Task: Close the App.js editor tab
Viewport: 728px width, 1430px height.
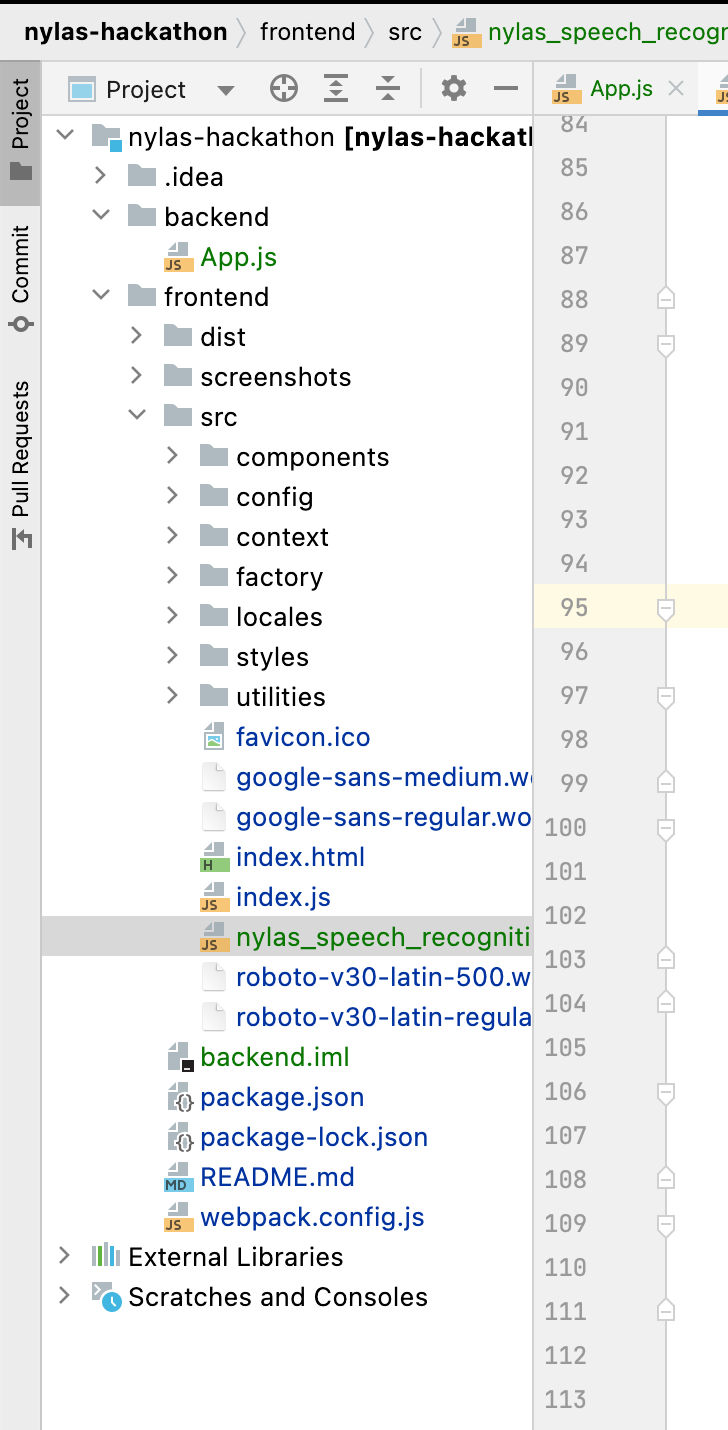Action: (676, 89)
